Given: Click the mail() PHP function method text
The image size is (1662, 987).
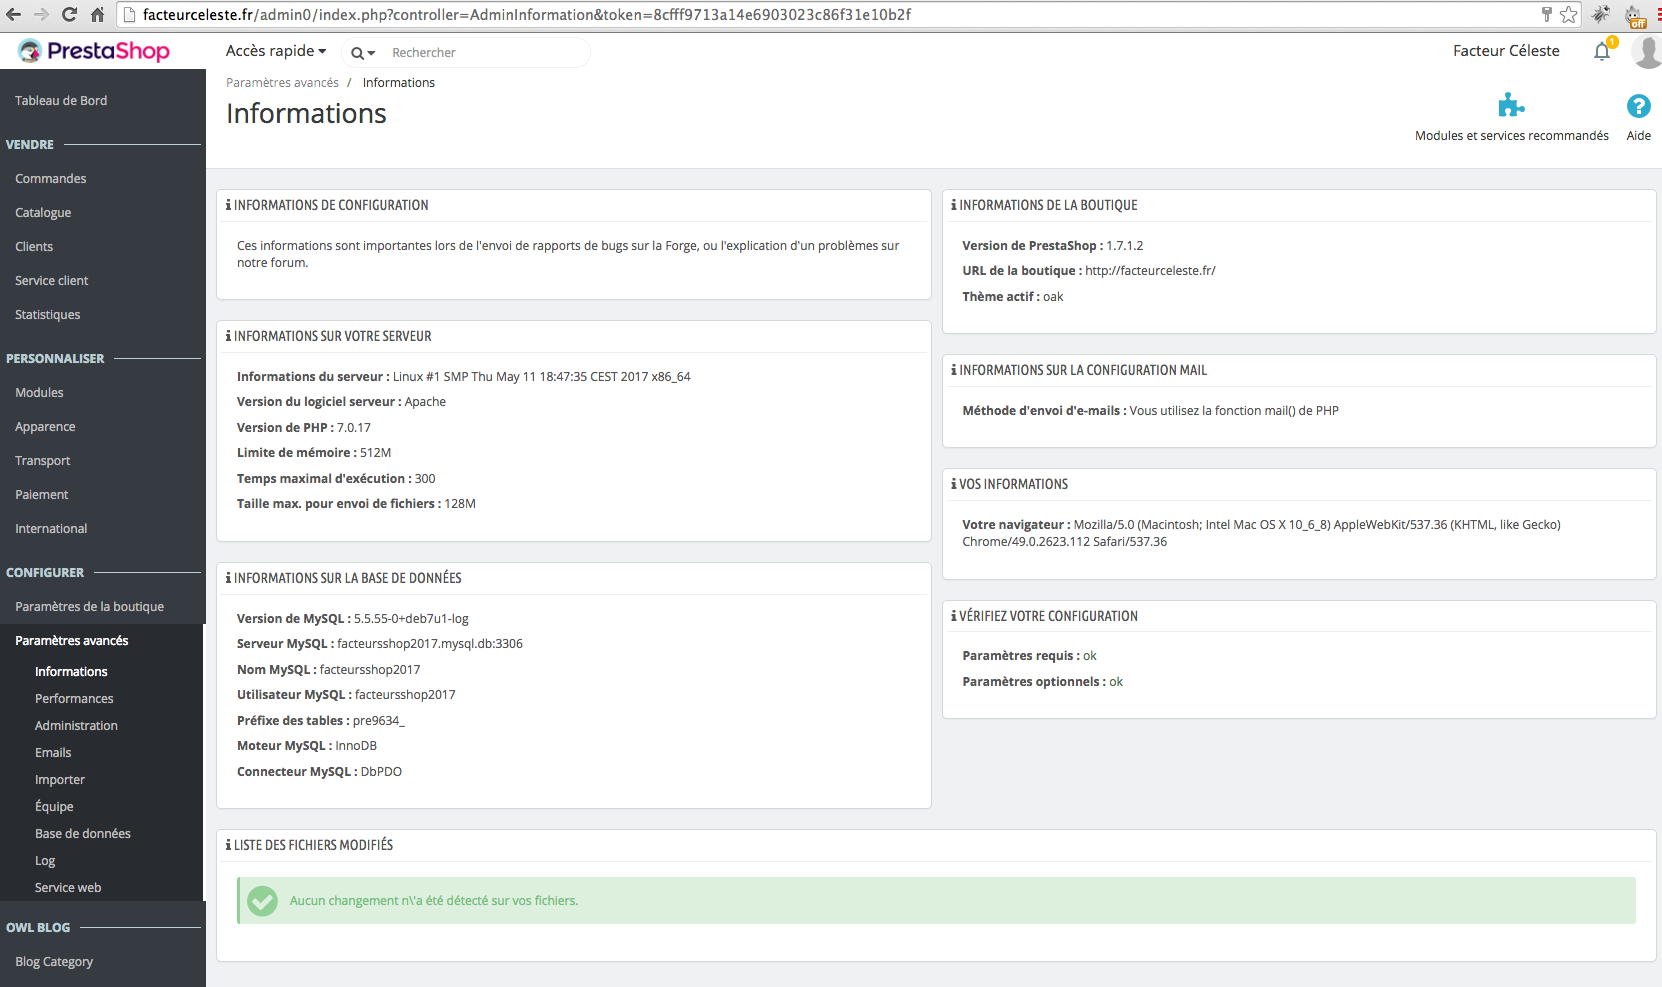Looking at the screenshot, I should point(1234,411).
